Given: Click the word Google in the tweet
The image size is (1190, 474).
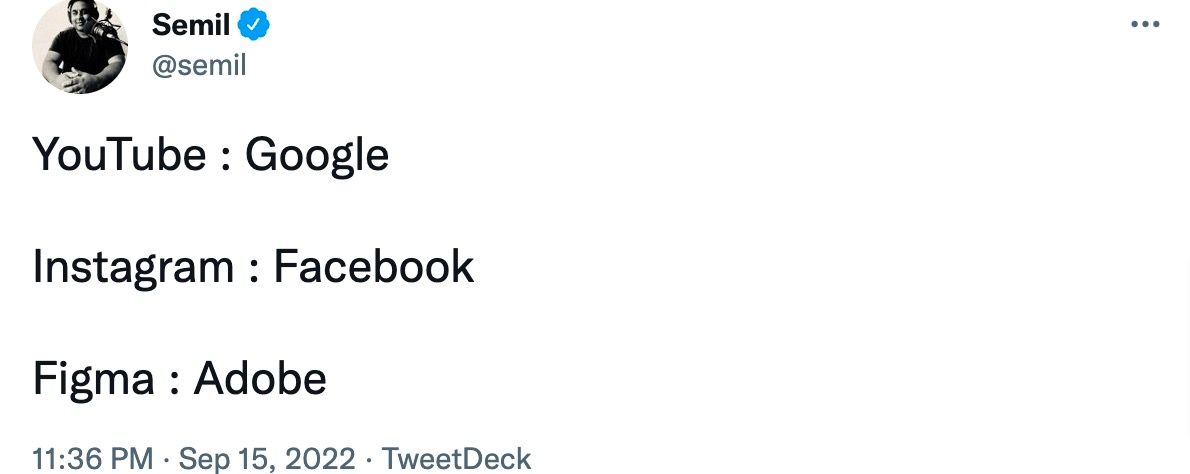Looking at the screenshot, I should coord(316,157).
